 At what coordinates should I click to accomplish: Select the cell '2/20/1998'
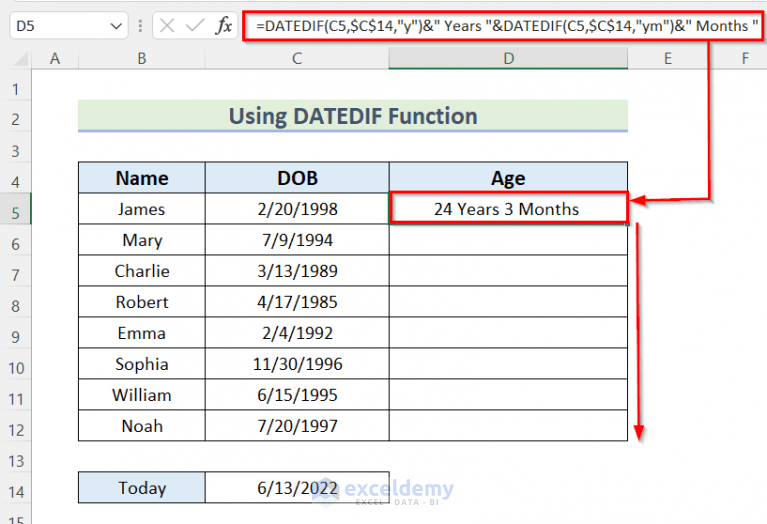click(297, 209)
